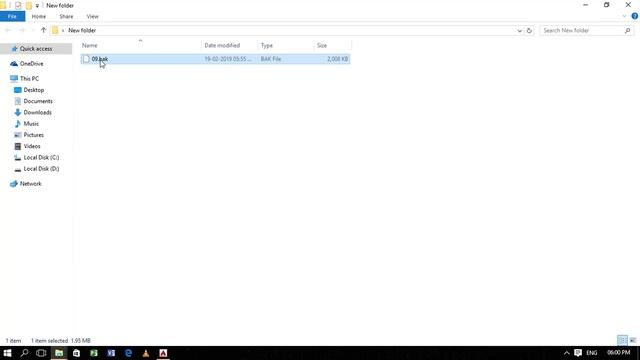
Task: Click File Explorer on the taskbar
Action: click(59, 353)
